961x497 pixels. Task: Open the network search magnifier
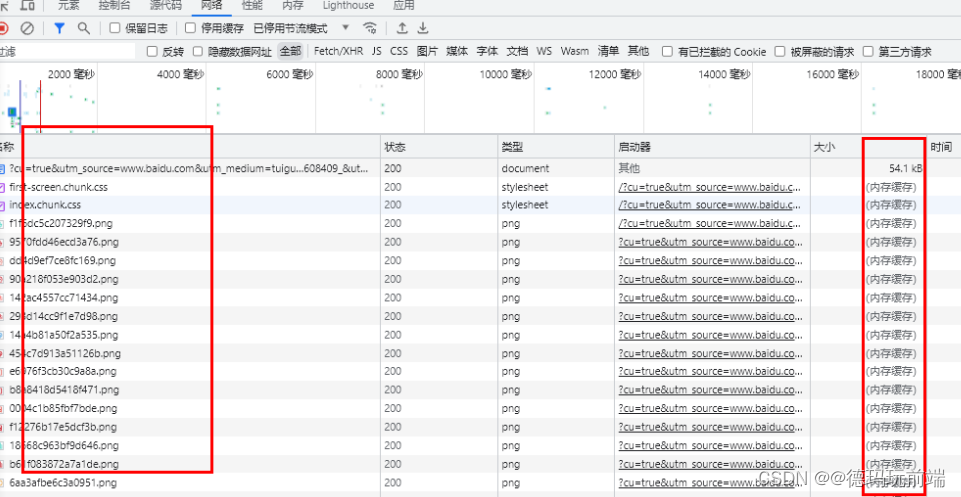click(x=83, y=28)
